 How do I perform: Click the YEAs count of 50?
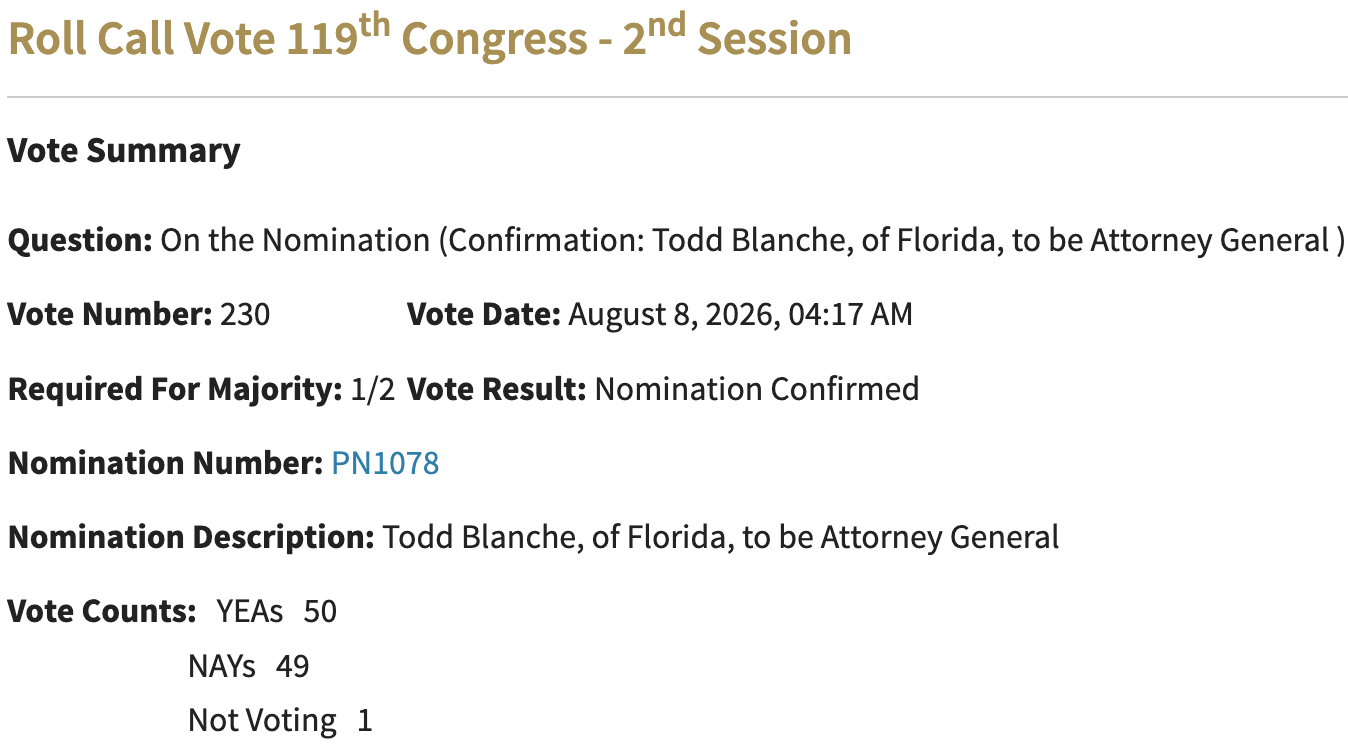coord(320,611)
